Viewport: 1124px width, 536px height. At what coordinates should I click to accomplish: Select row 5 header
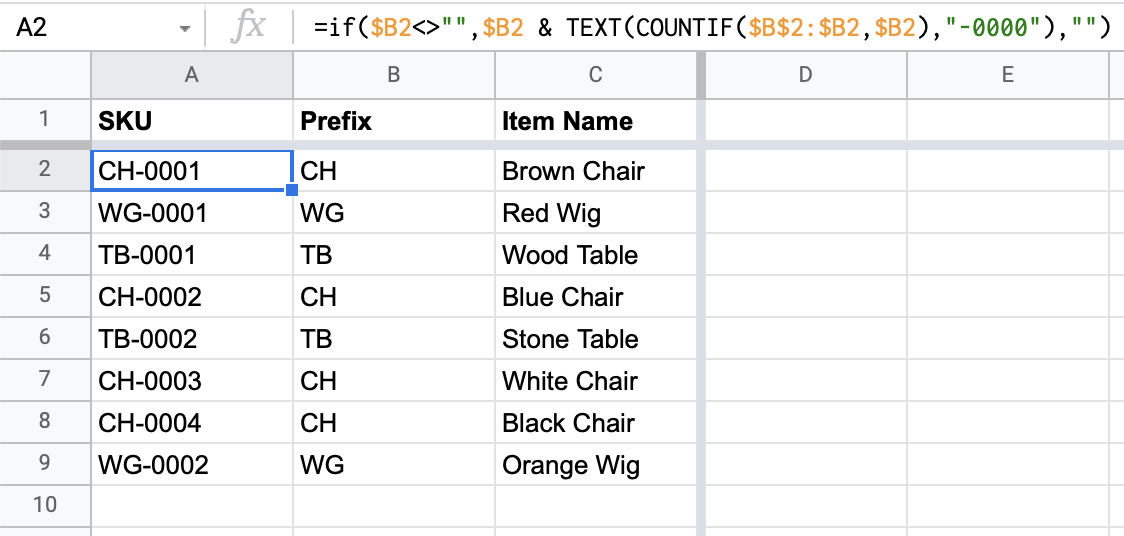point(45,297)
